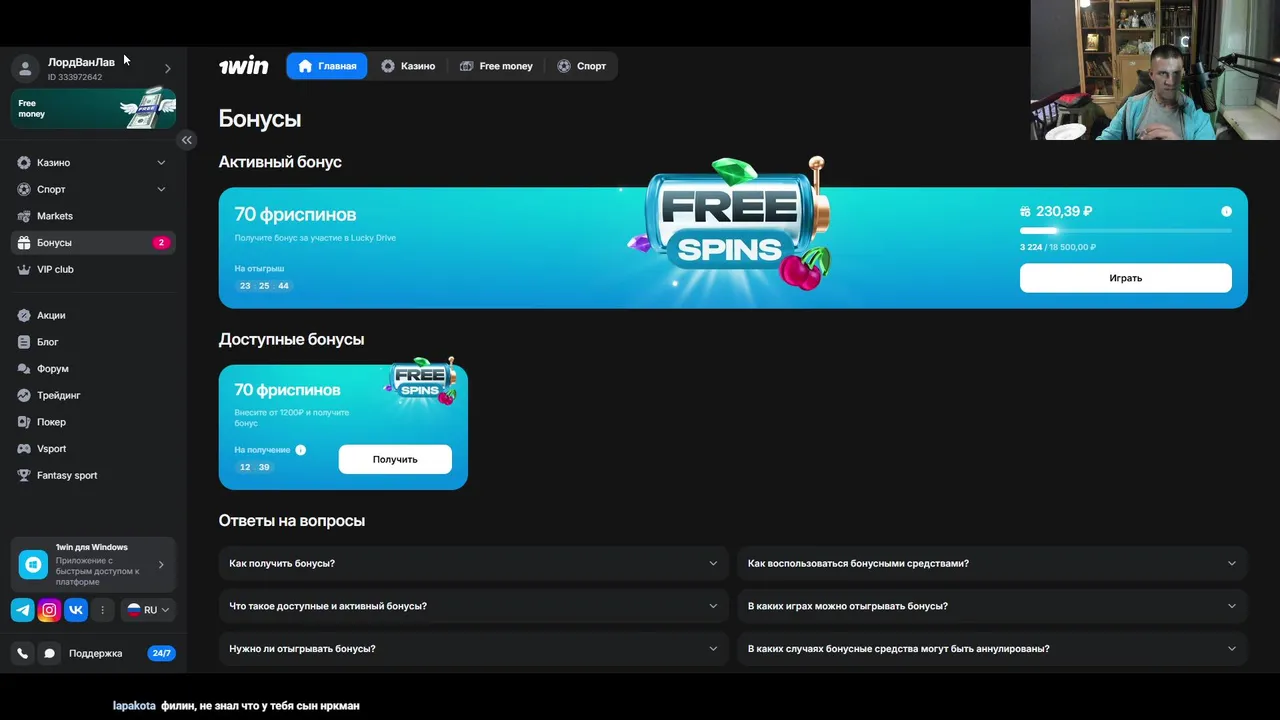Click the Бонусы notification badge 2
This screenshot has width=1280, height=720.
click(161, 242)
